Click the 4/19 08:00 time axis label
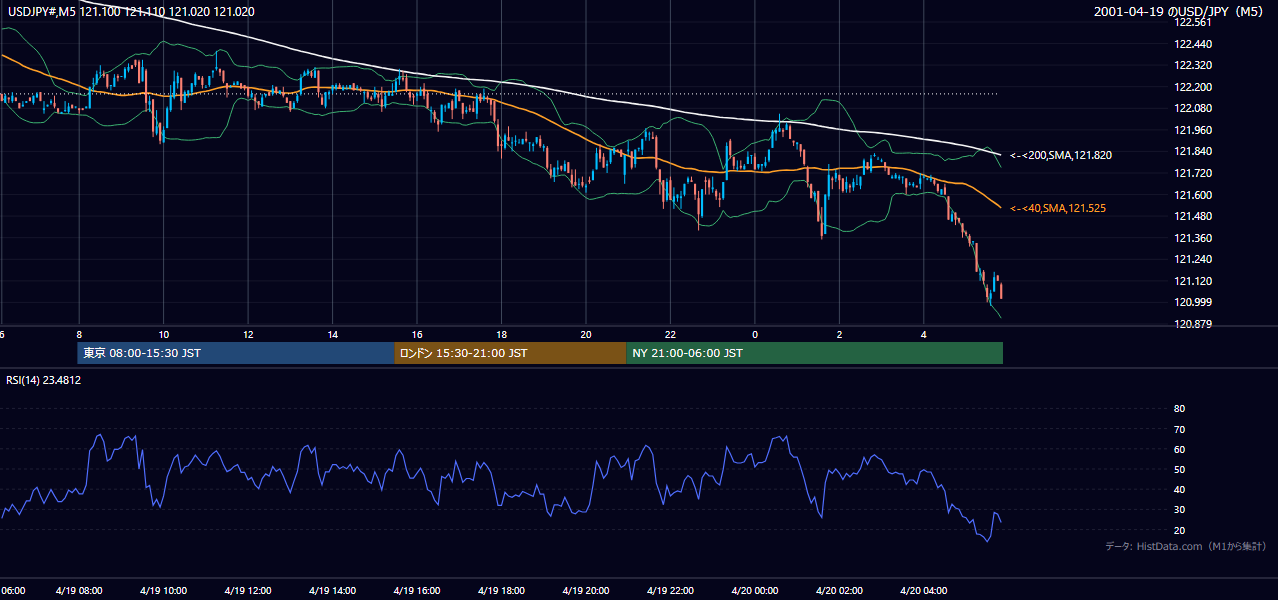 click(77, 591)
